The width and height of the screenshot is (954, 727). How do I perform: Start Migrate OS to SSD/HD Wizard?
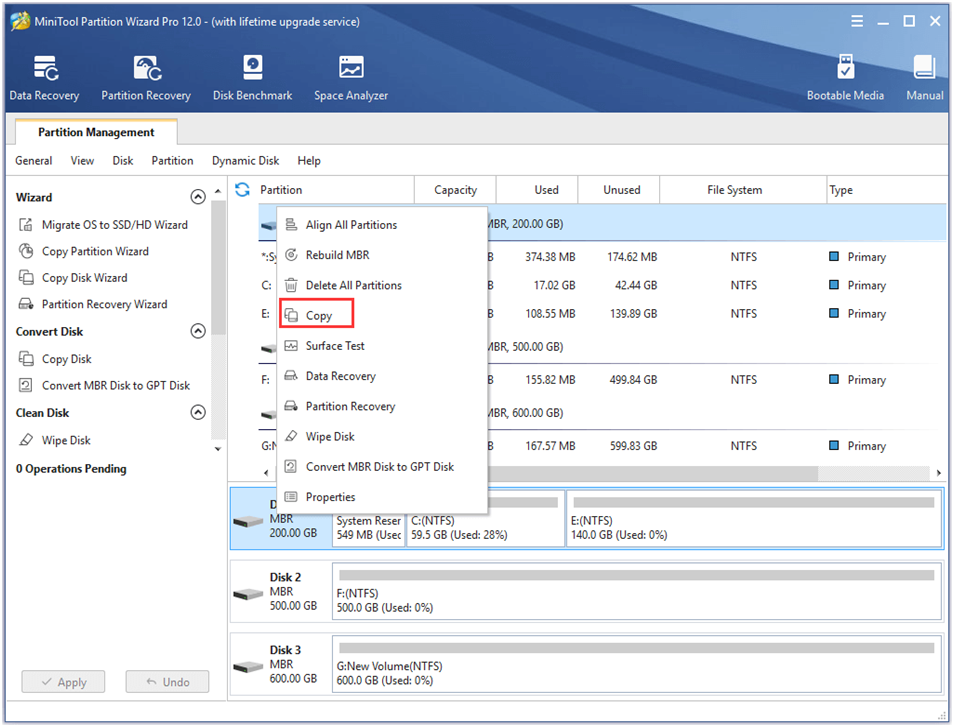(103, 225)
